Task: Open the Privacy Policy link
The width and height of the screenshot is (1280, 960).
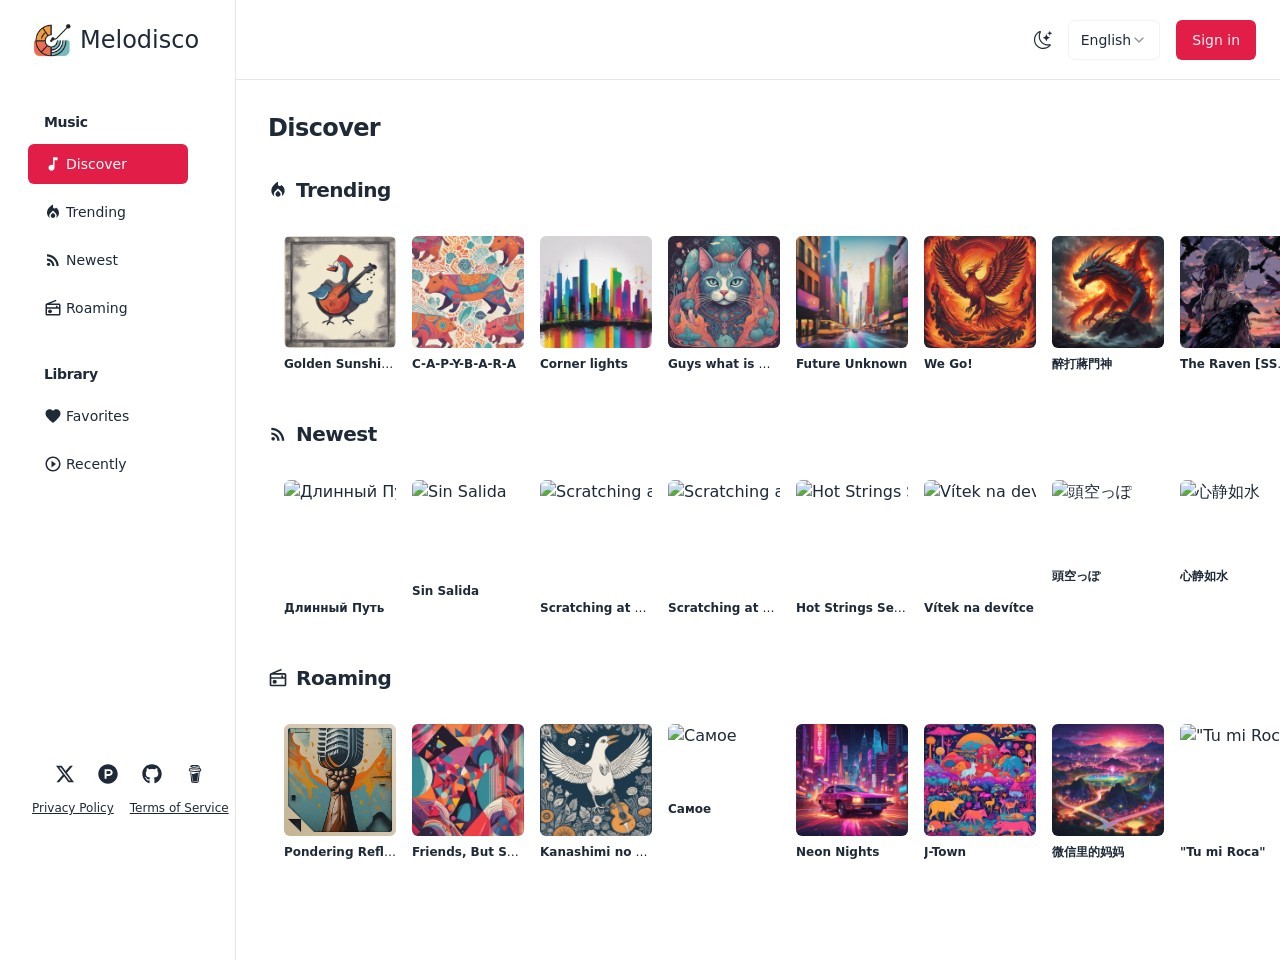Action: click(73, 808)
